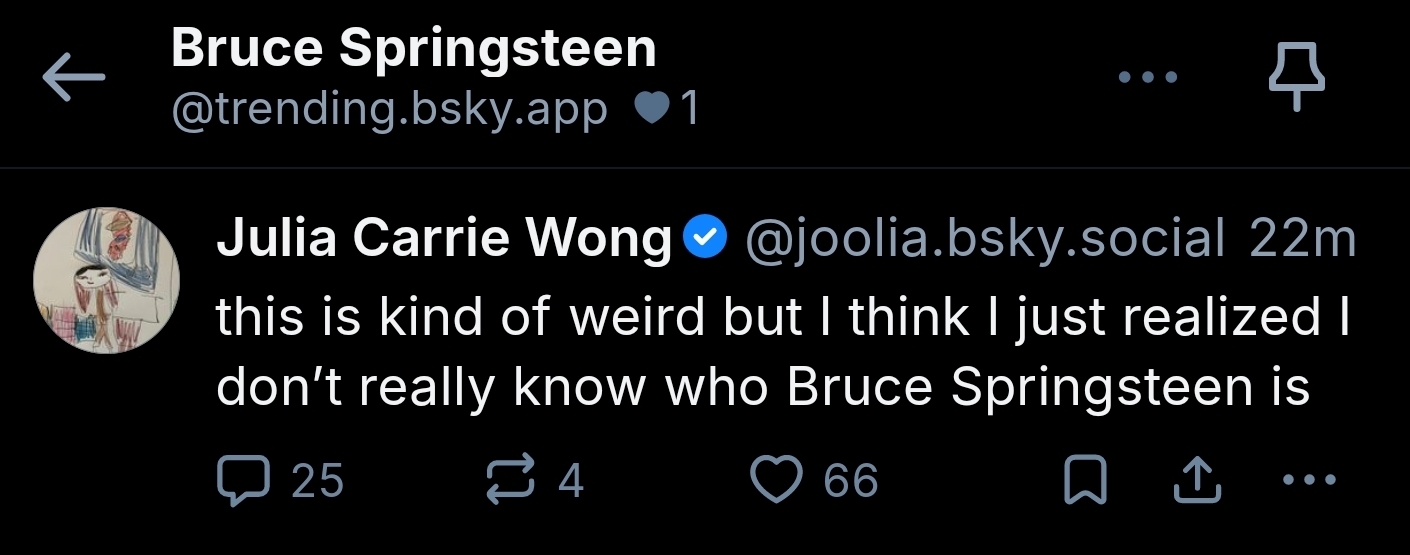Click the feed's heart like count
The height and width of the screenshot is (555, 1410).
click(x=668, y=110)
